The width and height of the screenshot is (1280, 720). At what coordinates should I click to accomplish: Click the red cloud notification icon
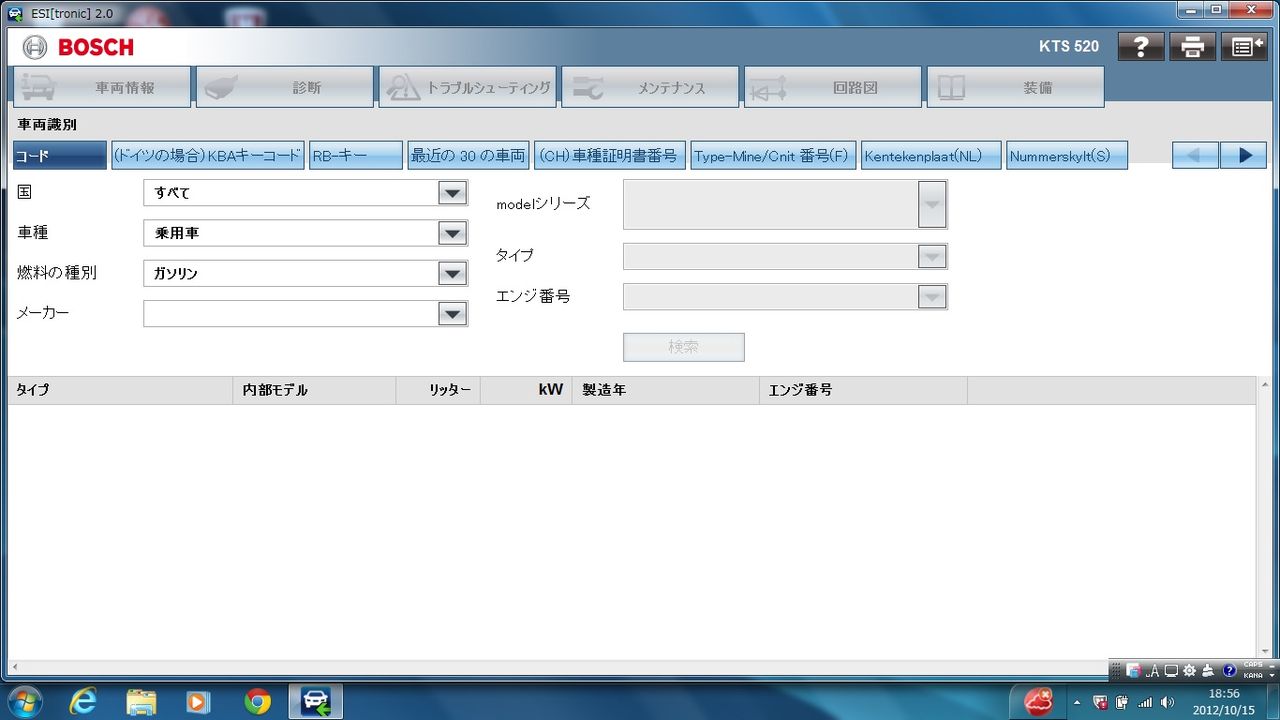1038,701
